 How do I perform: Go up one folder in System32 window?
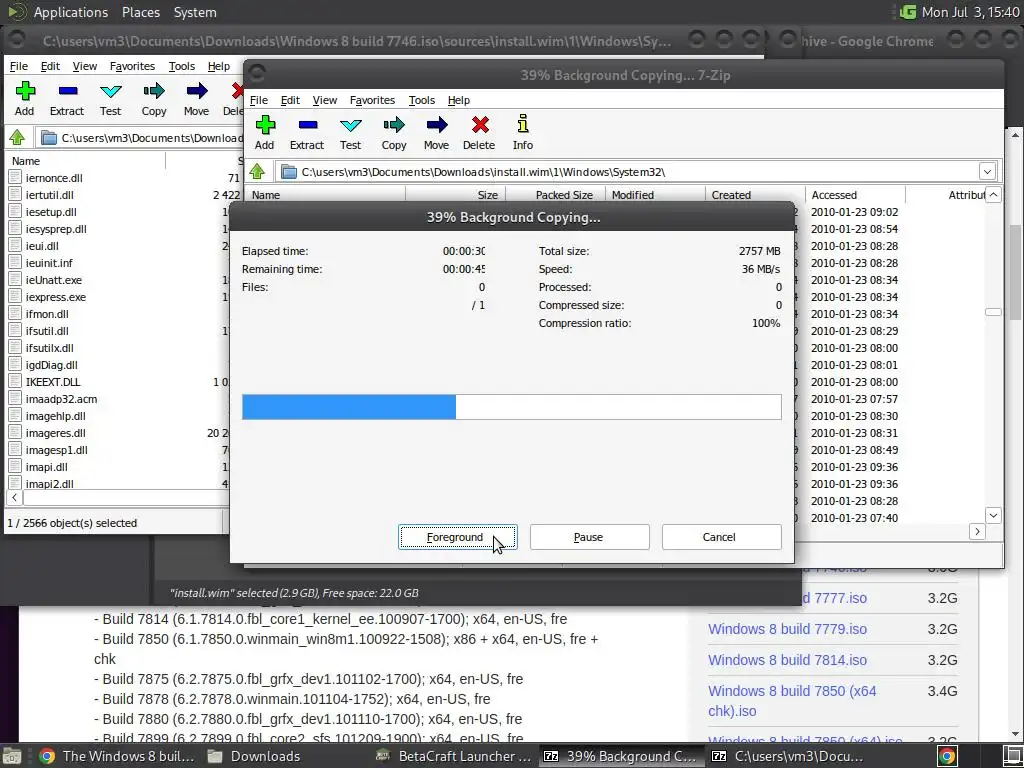point(257,172)
